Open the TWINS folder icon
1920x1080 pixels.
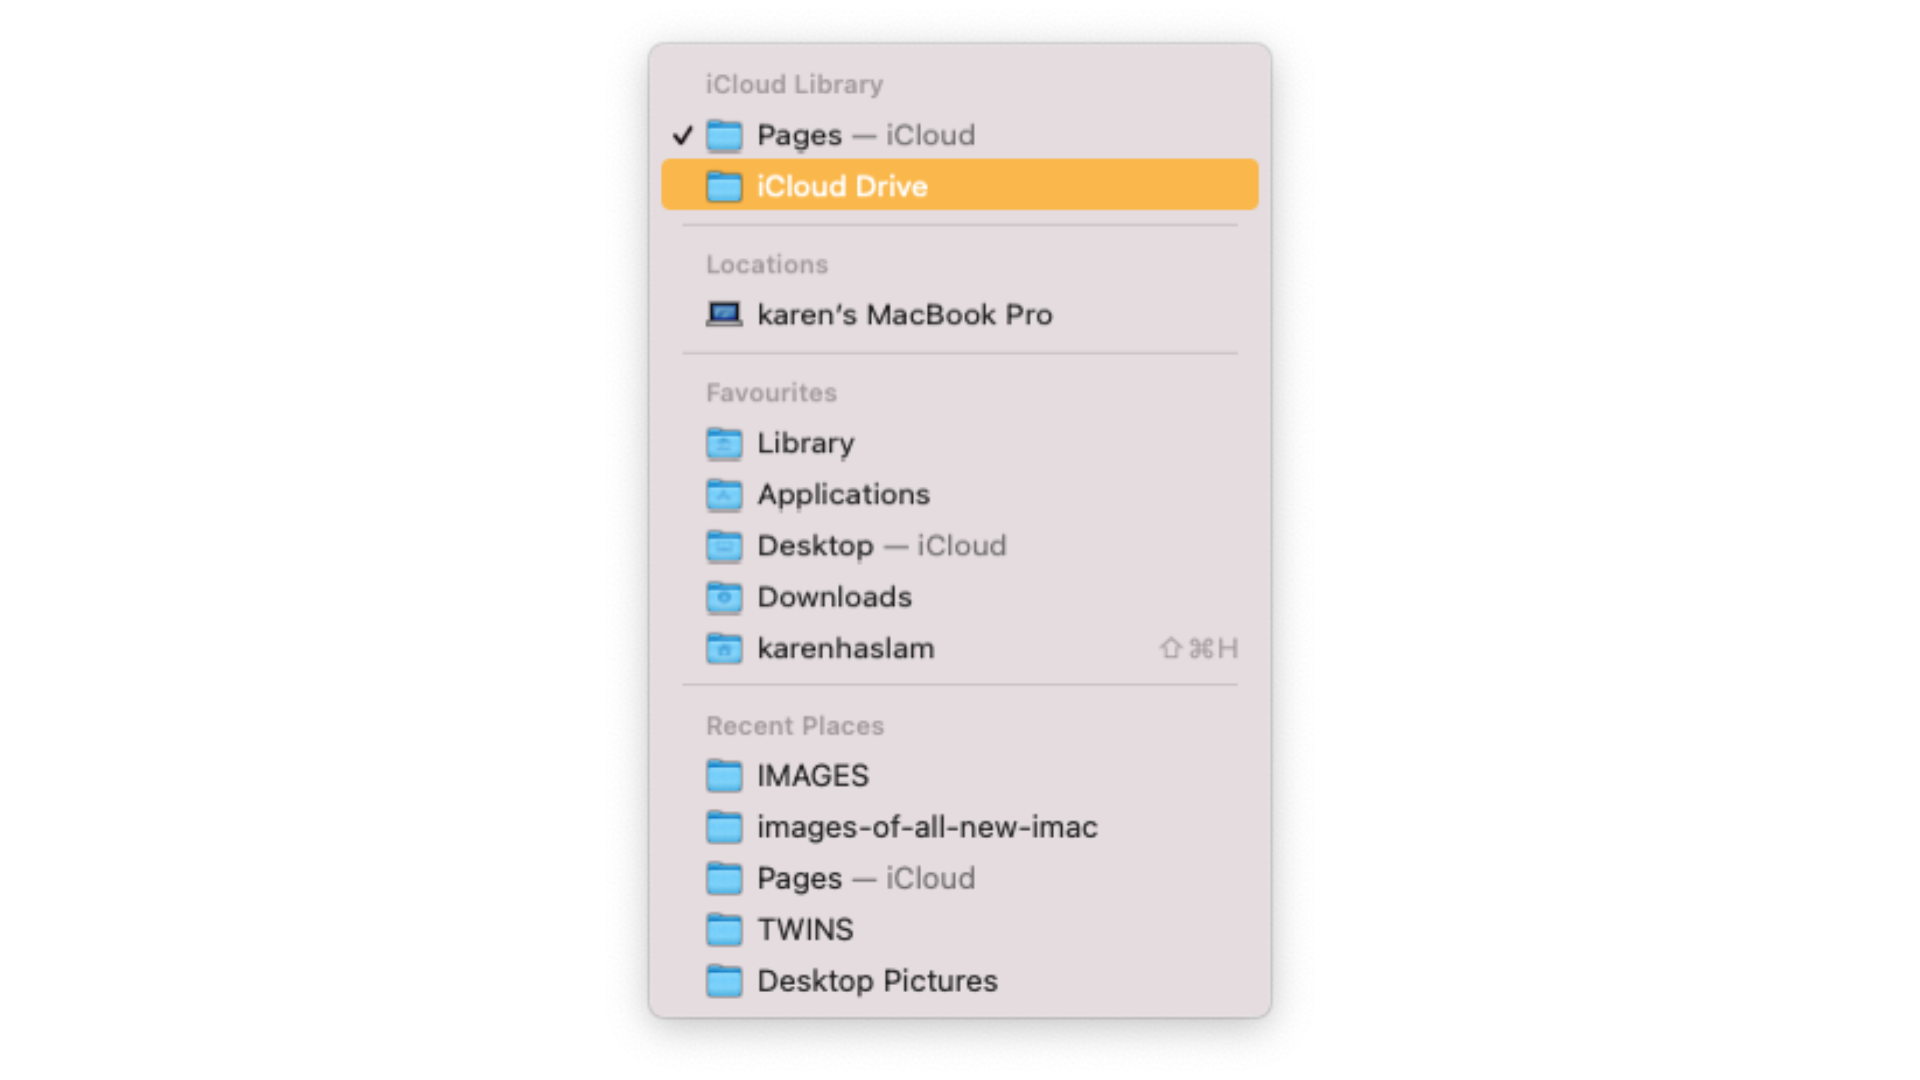point(725,929)
